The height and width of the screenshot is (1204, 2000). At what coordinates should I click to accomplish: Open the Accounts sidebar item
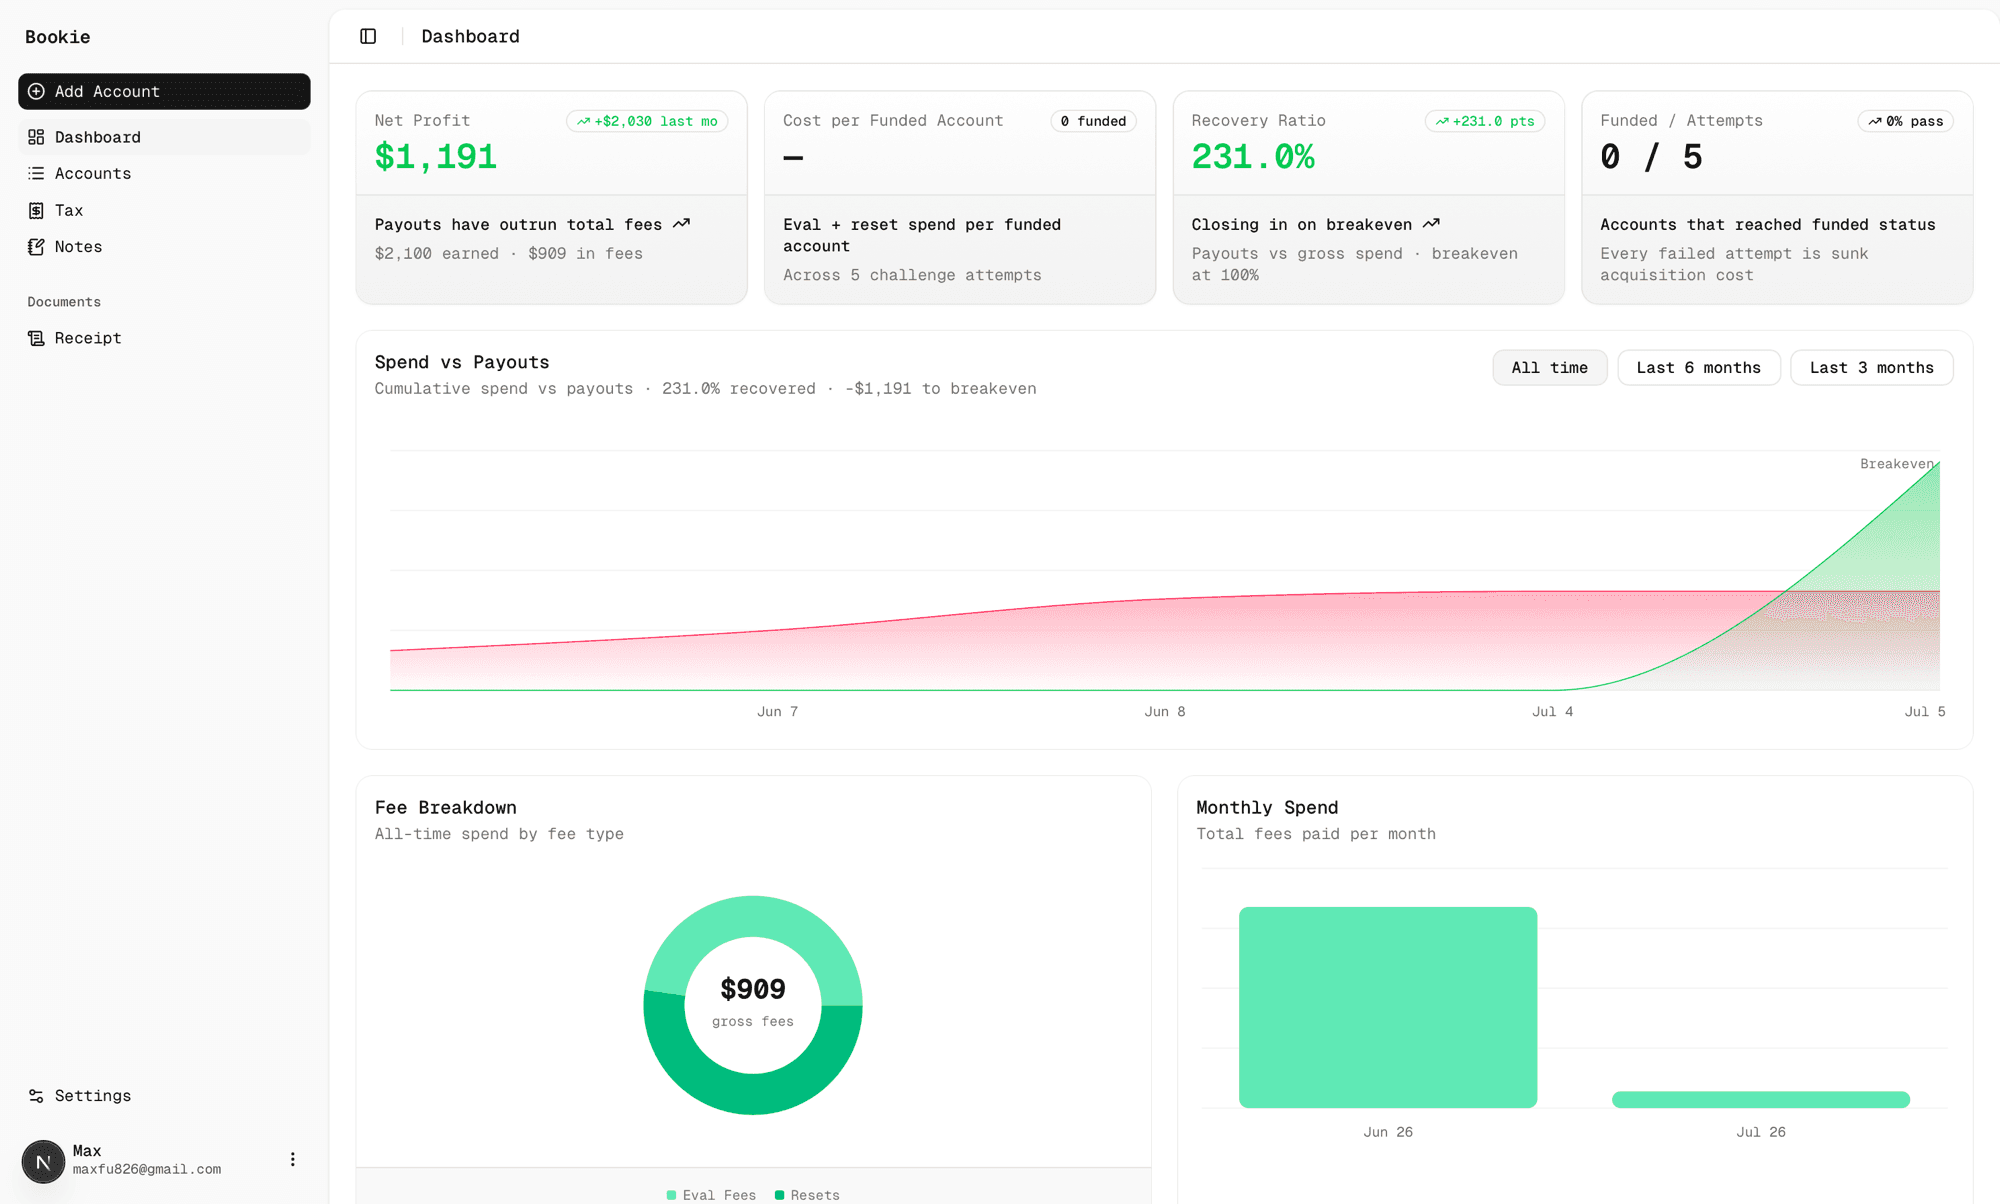coord(164,173)
